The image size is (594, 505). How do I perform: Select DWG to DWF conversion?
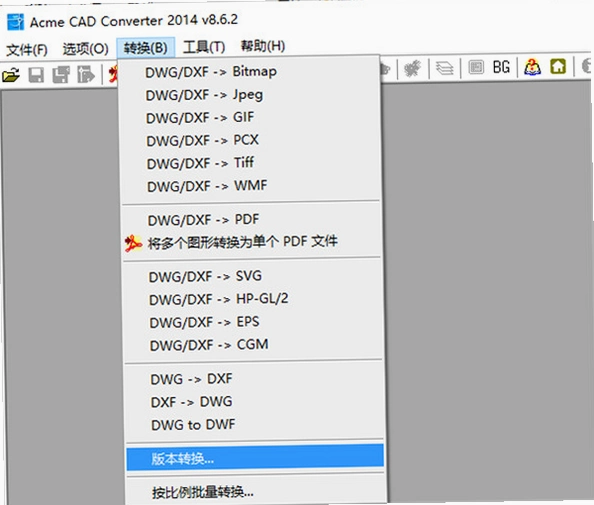pos(255,424)
